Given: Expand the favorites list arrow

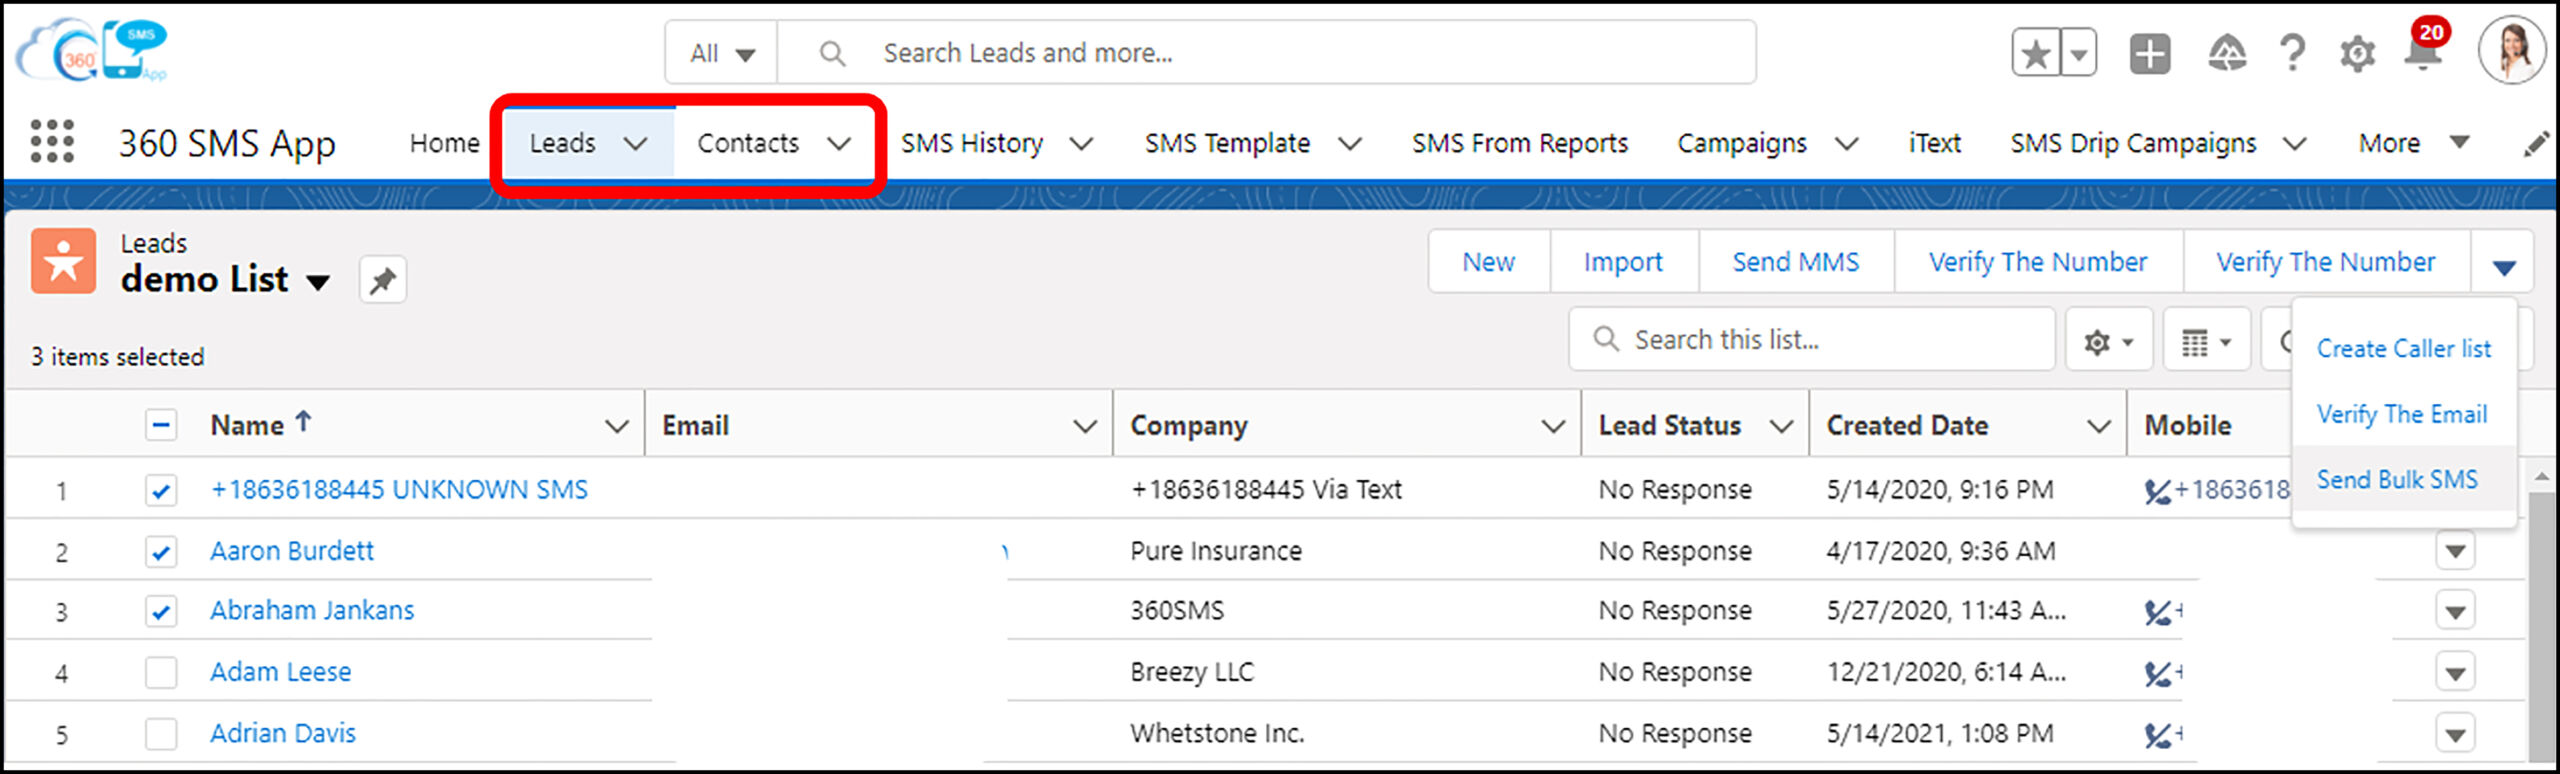Looking at the screenshot, I should (x=2078, y=53).
